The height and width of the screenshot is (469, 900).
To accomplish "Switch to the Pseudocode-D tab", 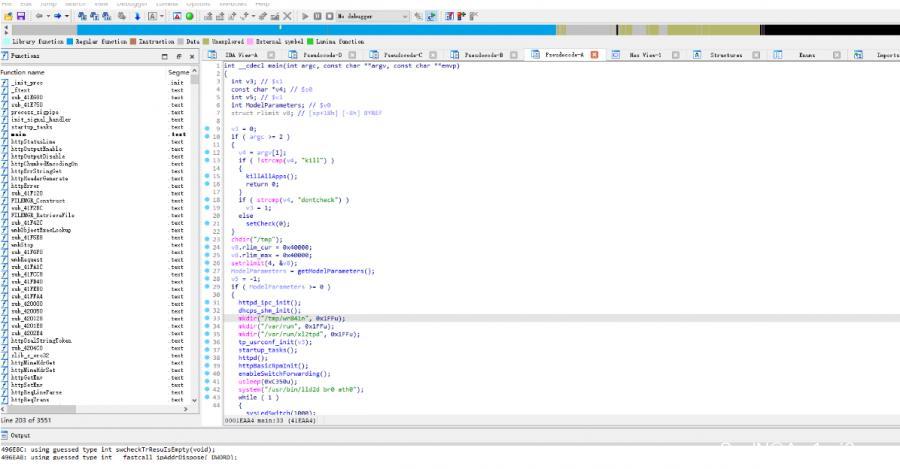I will click(321, 55).
